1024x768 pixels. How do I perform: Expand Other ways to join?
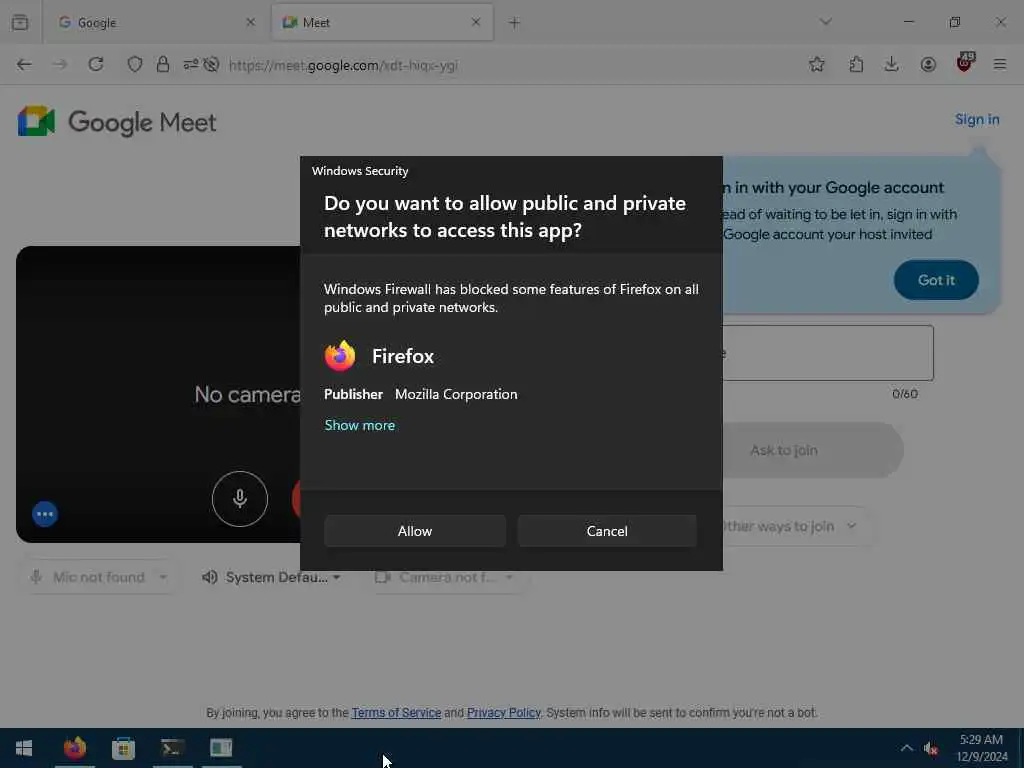point(797,526)
